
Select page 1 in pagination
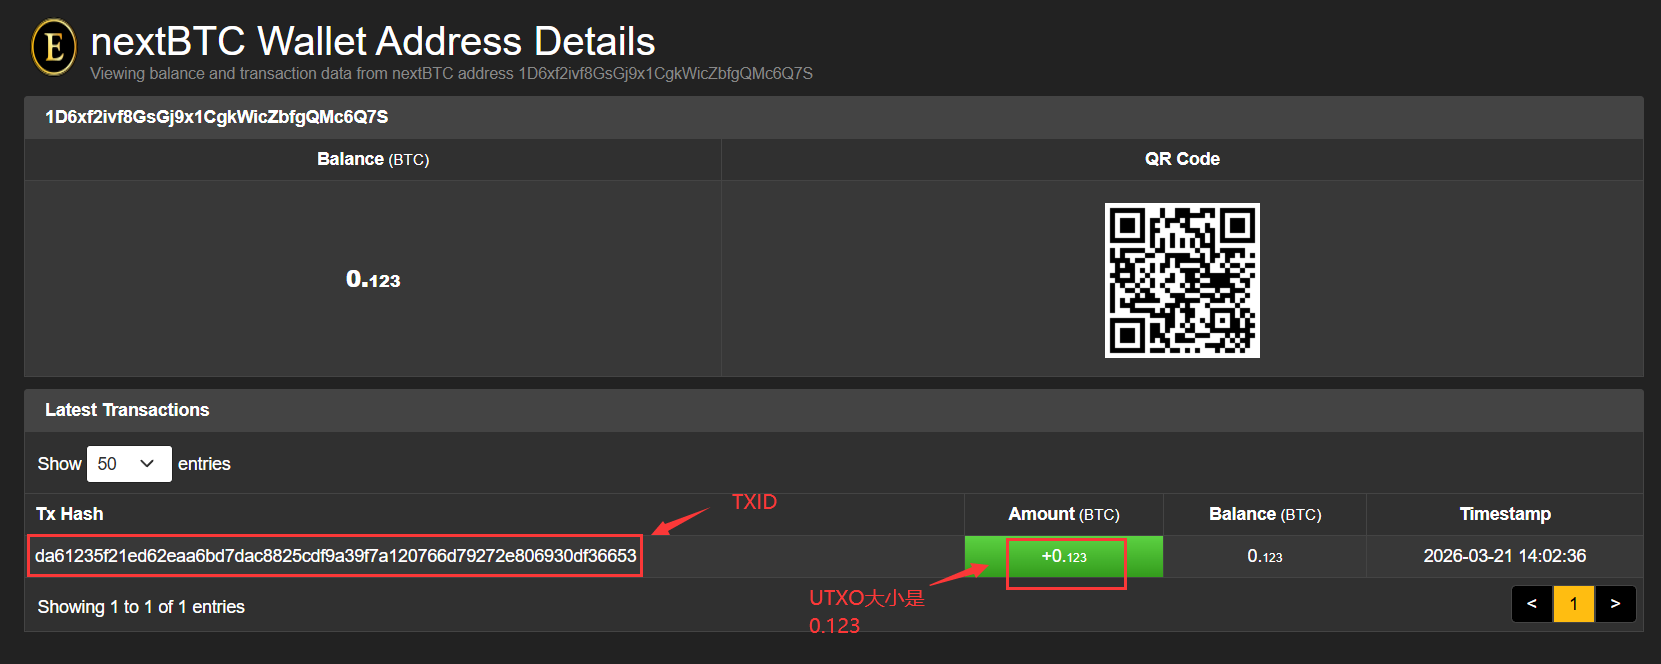1574,604
